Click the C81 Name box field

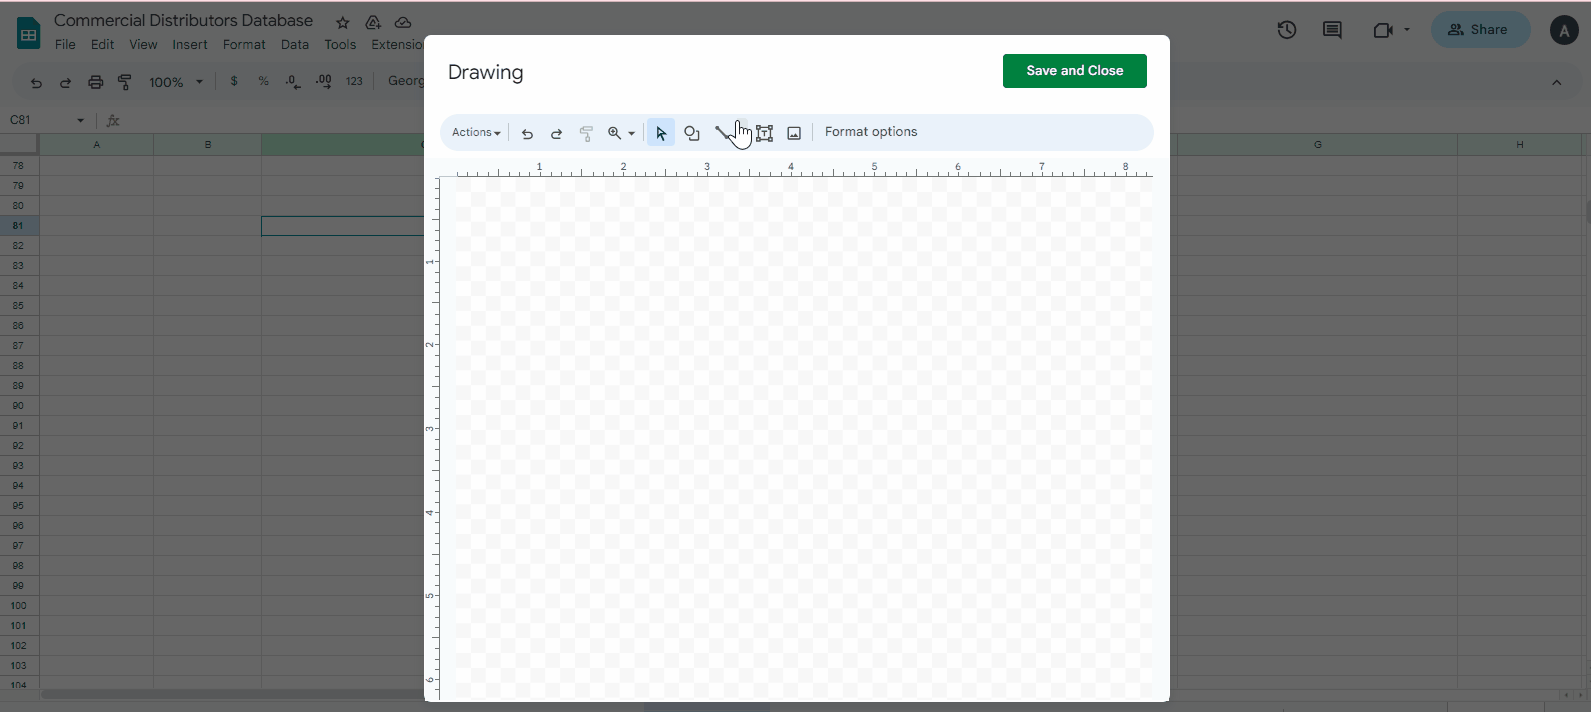[38, 120]
